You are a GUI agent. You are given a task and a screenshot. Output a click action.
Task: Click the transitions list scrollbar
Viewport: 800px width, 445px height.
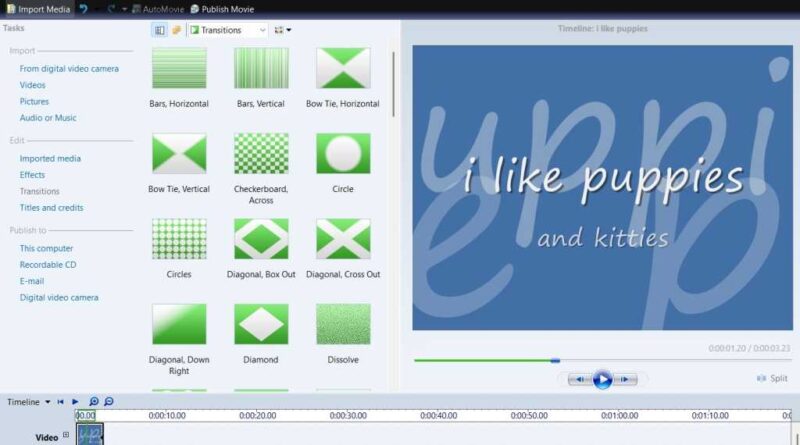393,84
